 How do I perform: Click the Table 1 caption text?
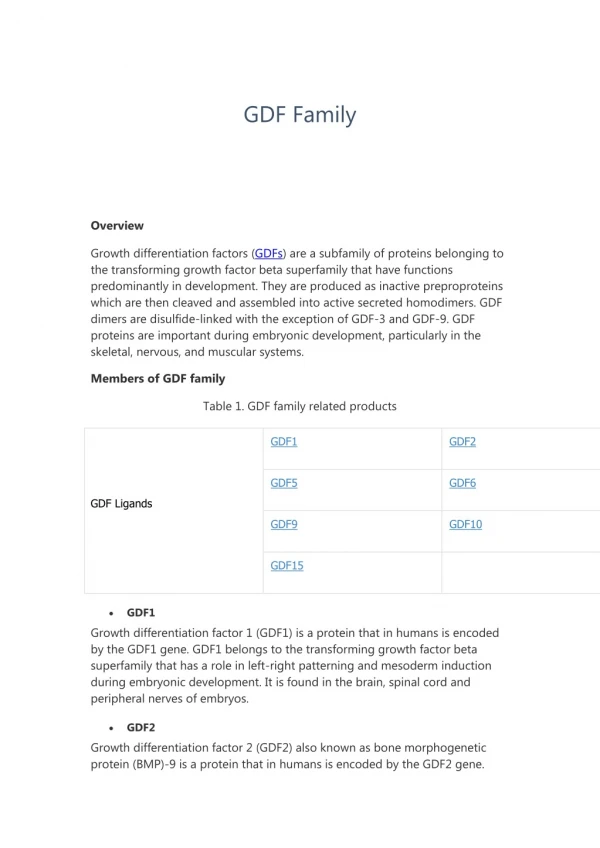(299, 406)
